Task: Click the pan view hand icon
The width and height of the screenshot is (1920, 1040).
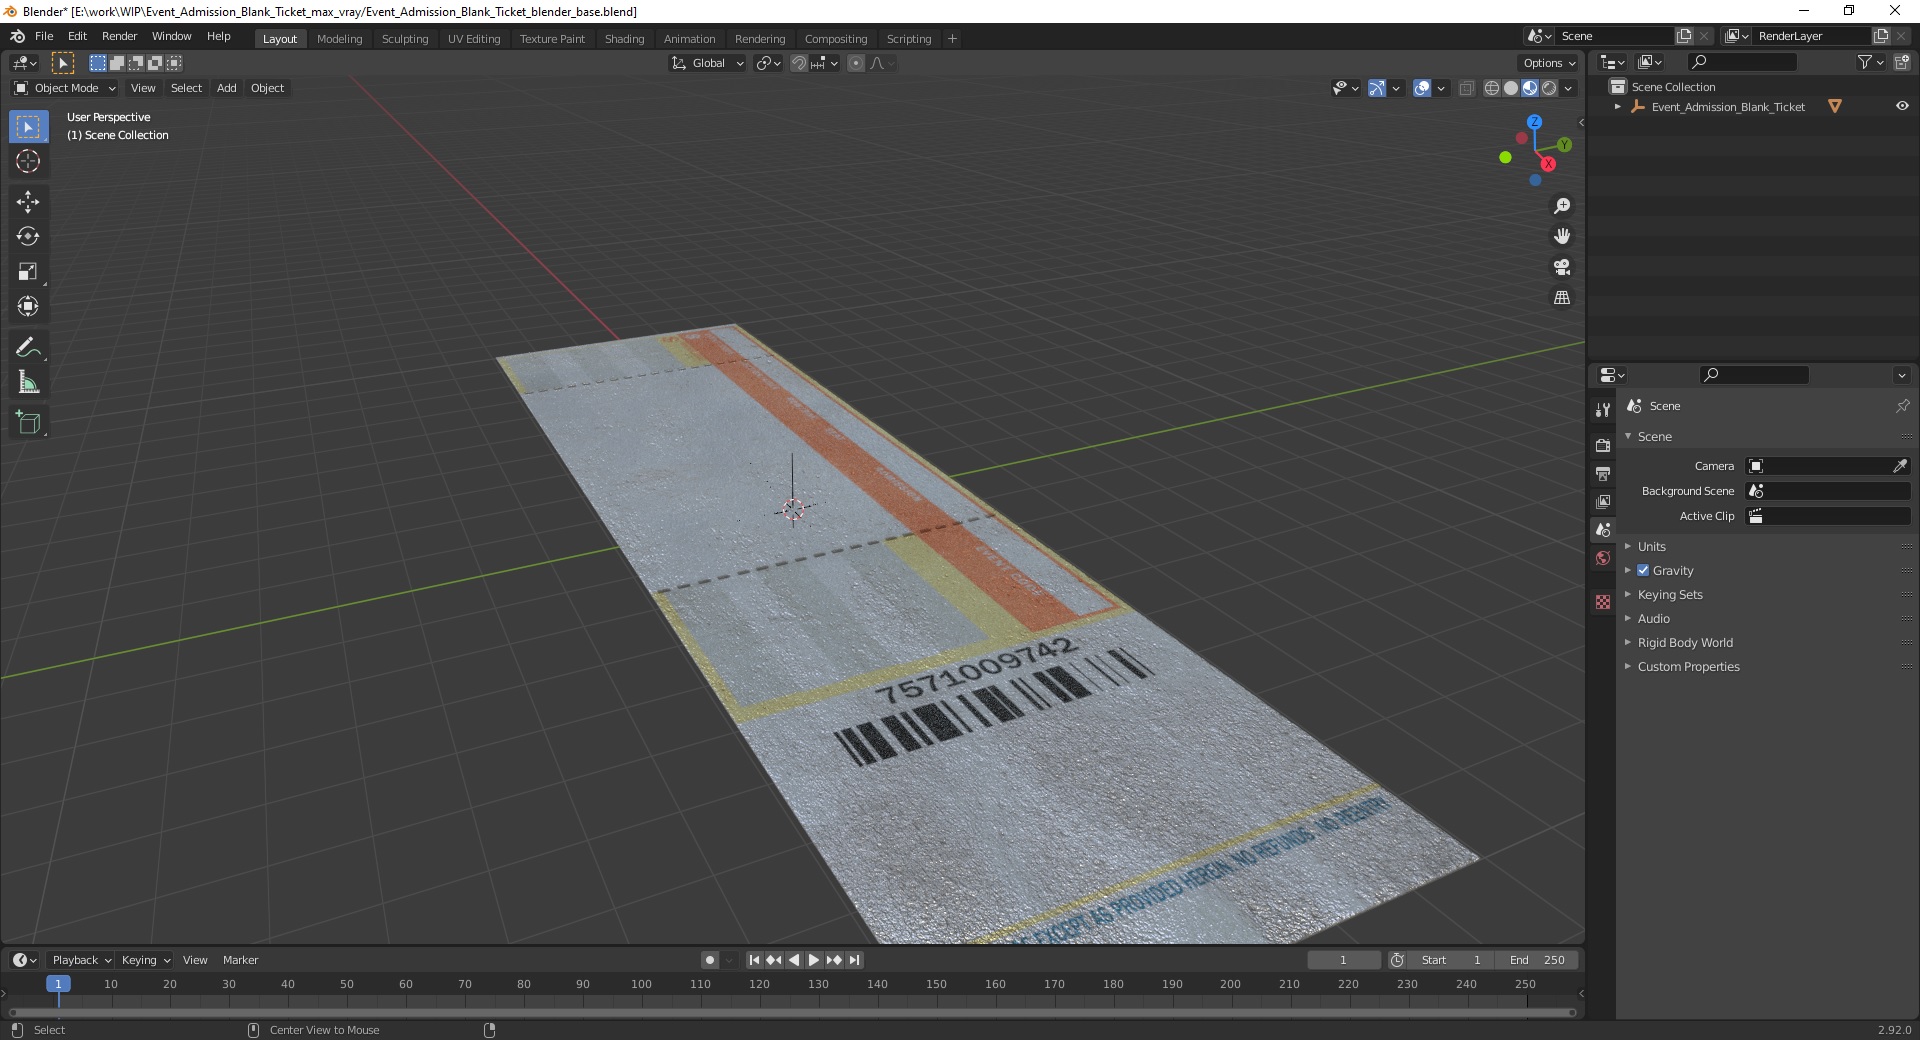Action: tap(1562, 236)
